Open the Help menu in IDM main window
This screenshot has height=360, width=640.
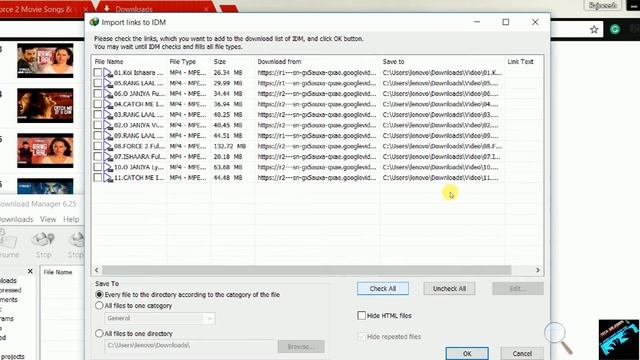[x=71, y=220]
